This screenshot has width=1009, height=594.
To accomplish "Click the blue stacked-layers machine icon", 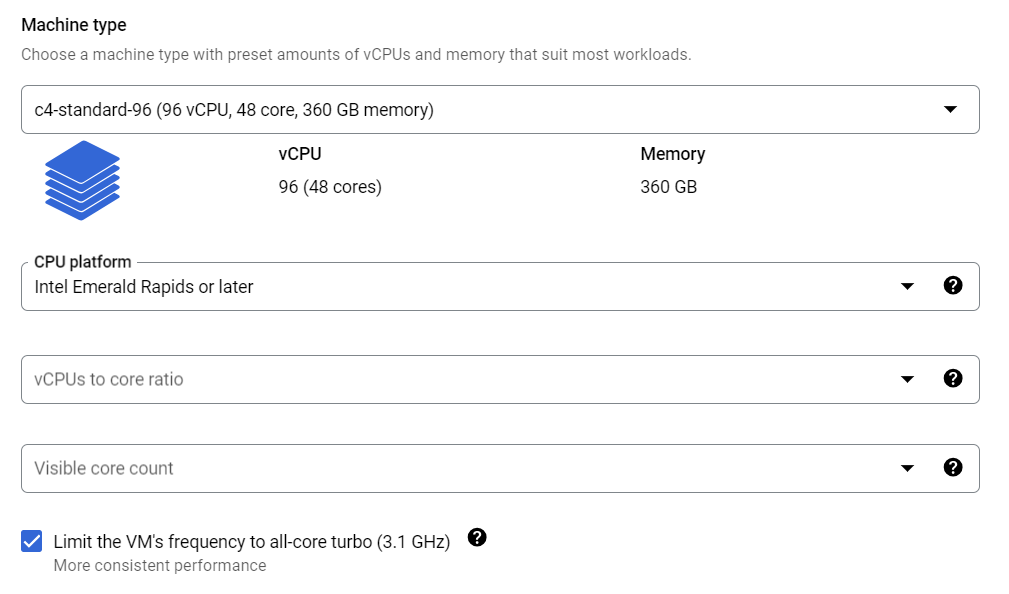I will 82,180.
